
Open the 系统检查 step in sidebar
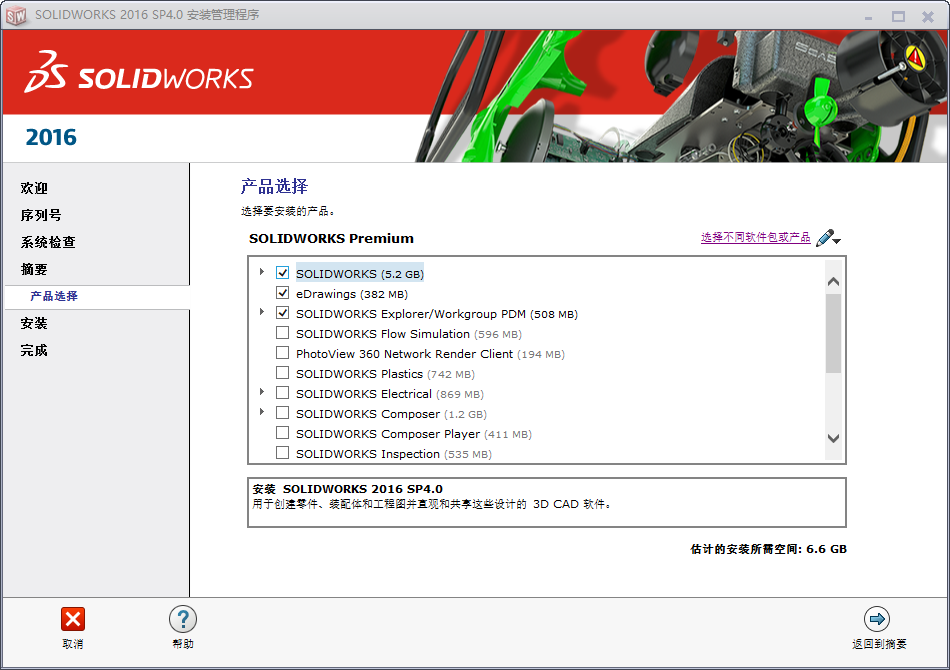point(48,242)
